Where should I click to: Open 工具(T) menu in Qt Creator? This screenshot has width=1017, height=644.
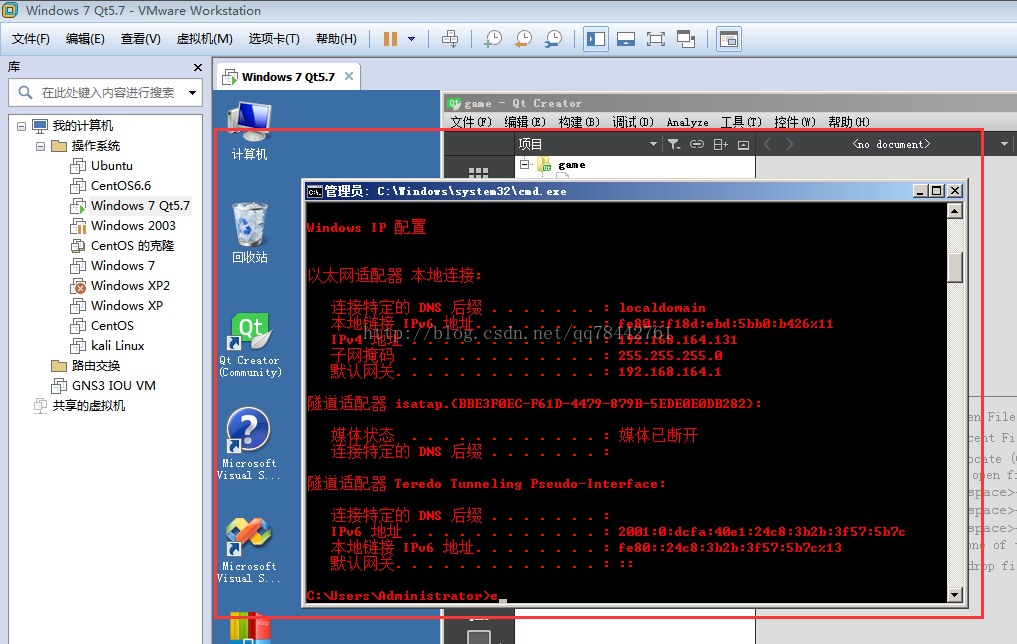[x=741, y=122]
